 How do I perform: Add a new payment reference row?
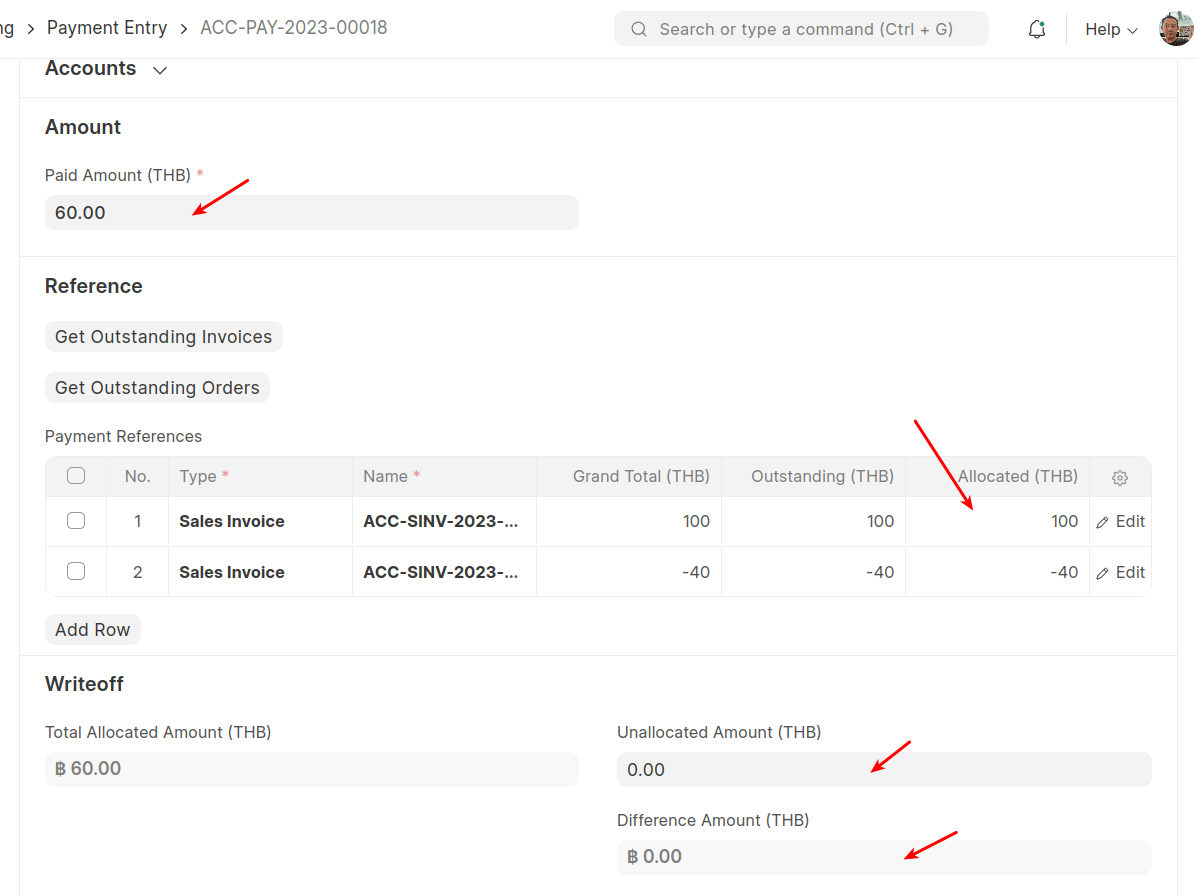(92, 629)
